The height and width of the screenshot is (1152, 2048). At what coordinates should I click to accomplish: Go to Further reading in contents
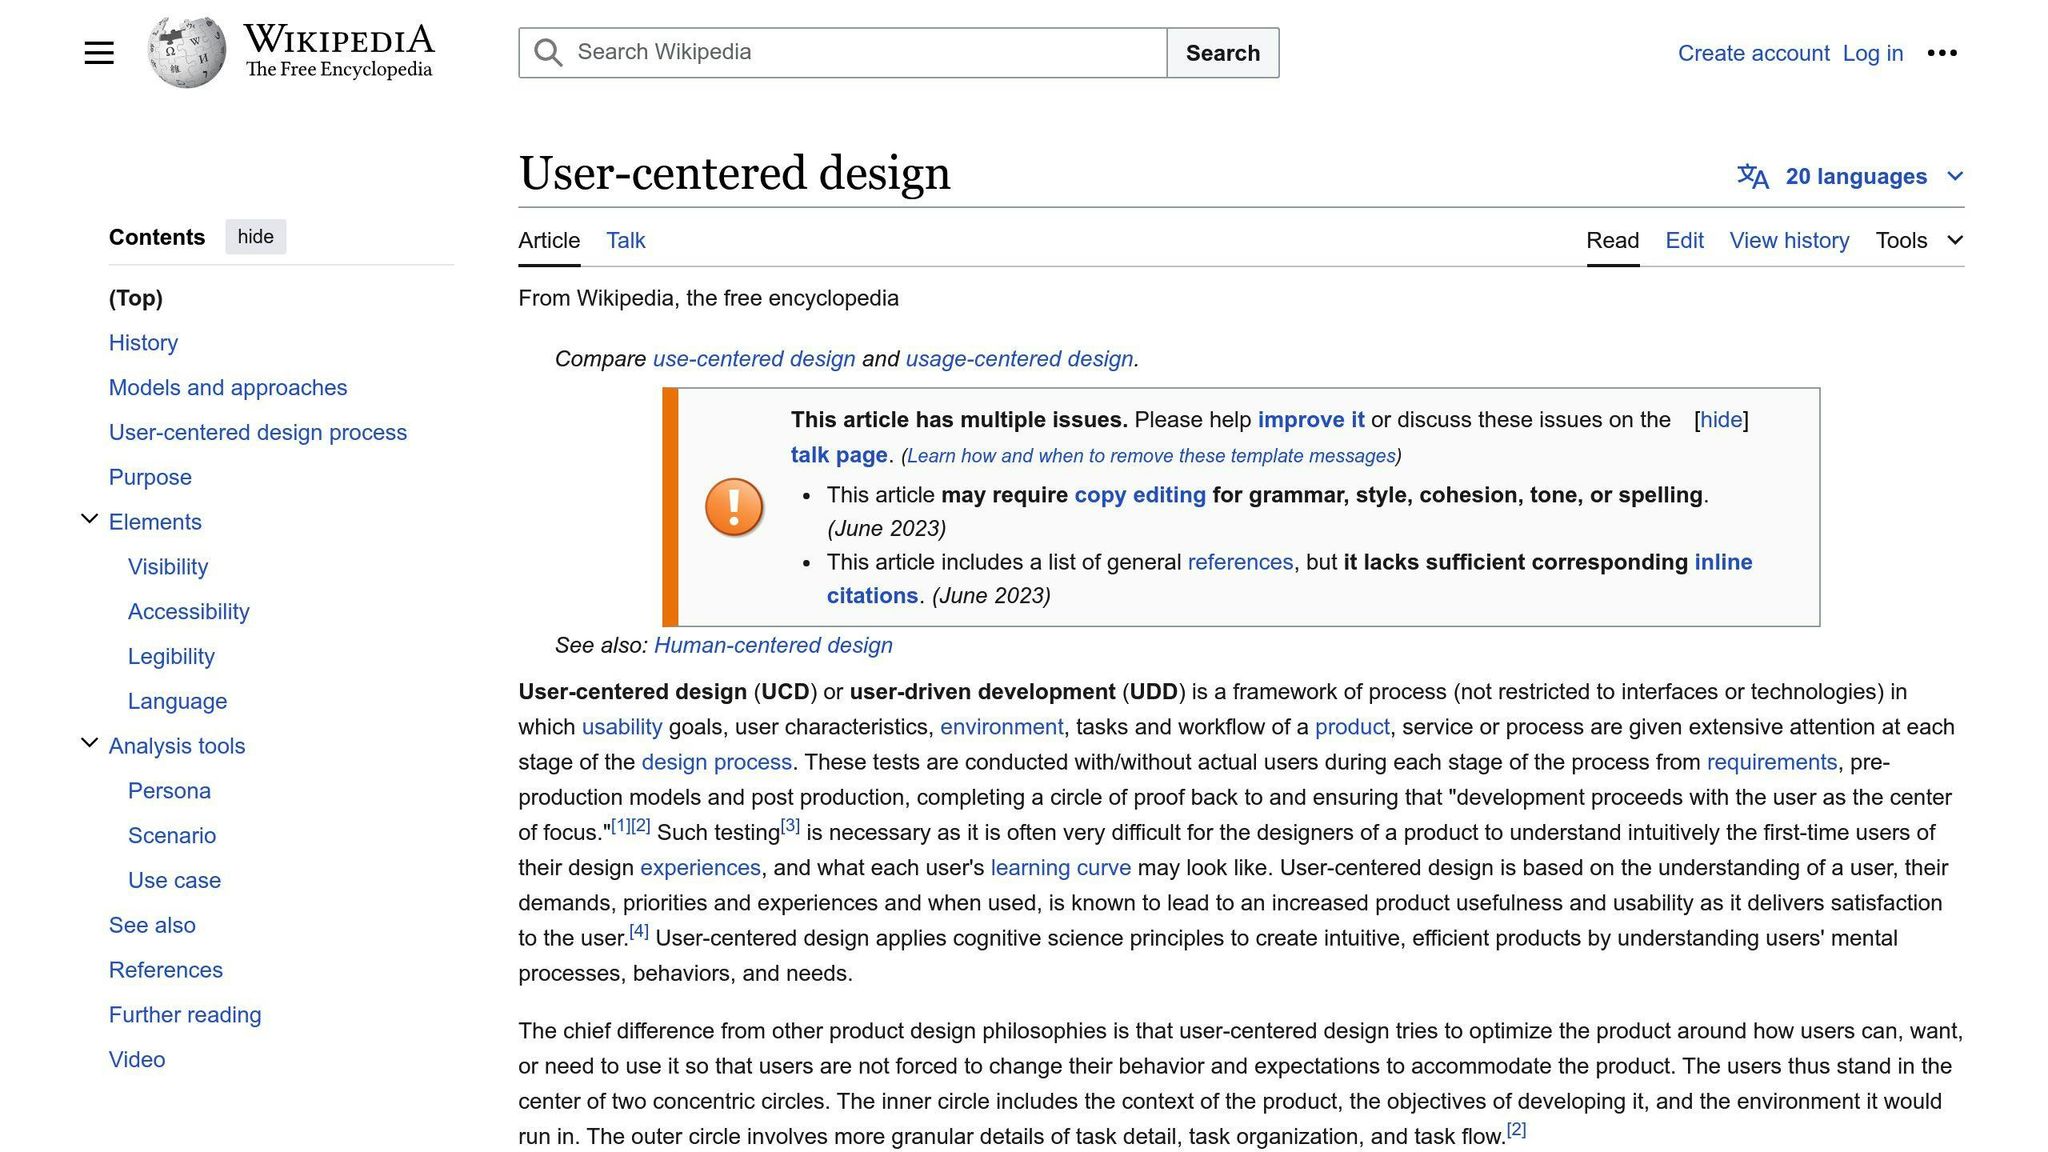pos(185,1015)
